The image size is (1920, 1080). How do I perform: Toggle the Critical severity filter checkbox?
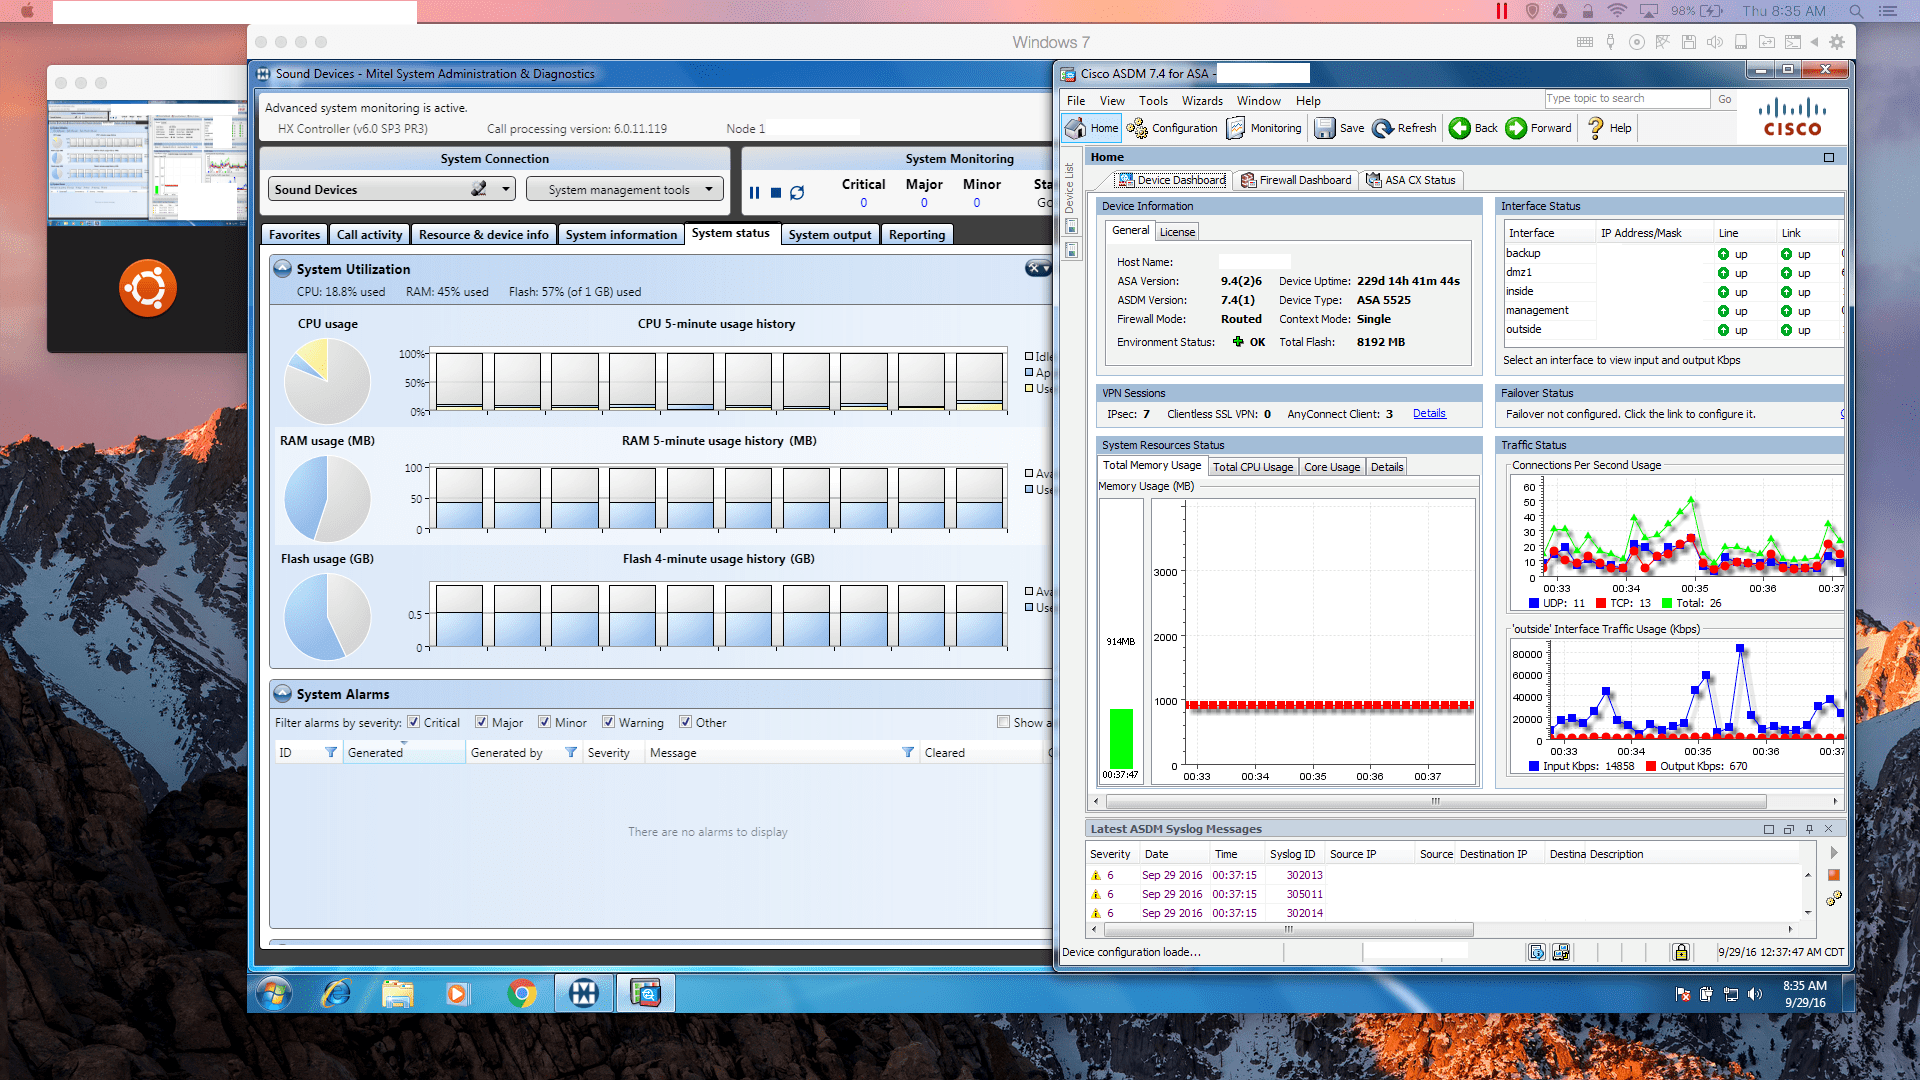coord(414,722)
